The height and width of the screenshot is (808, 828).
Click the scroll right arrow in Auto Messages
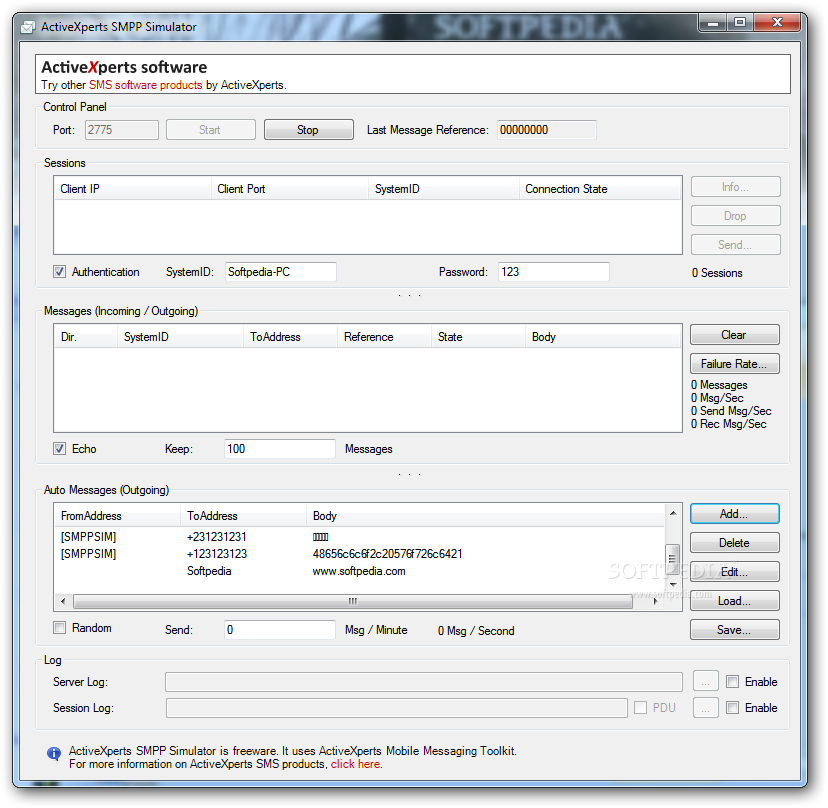click(655, 601)
